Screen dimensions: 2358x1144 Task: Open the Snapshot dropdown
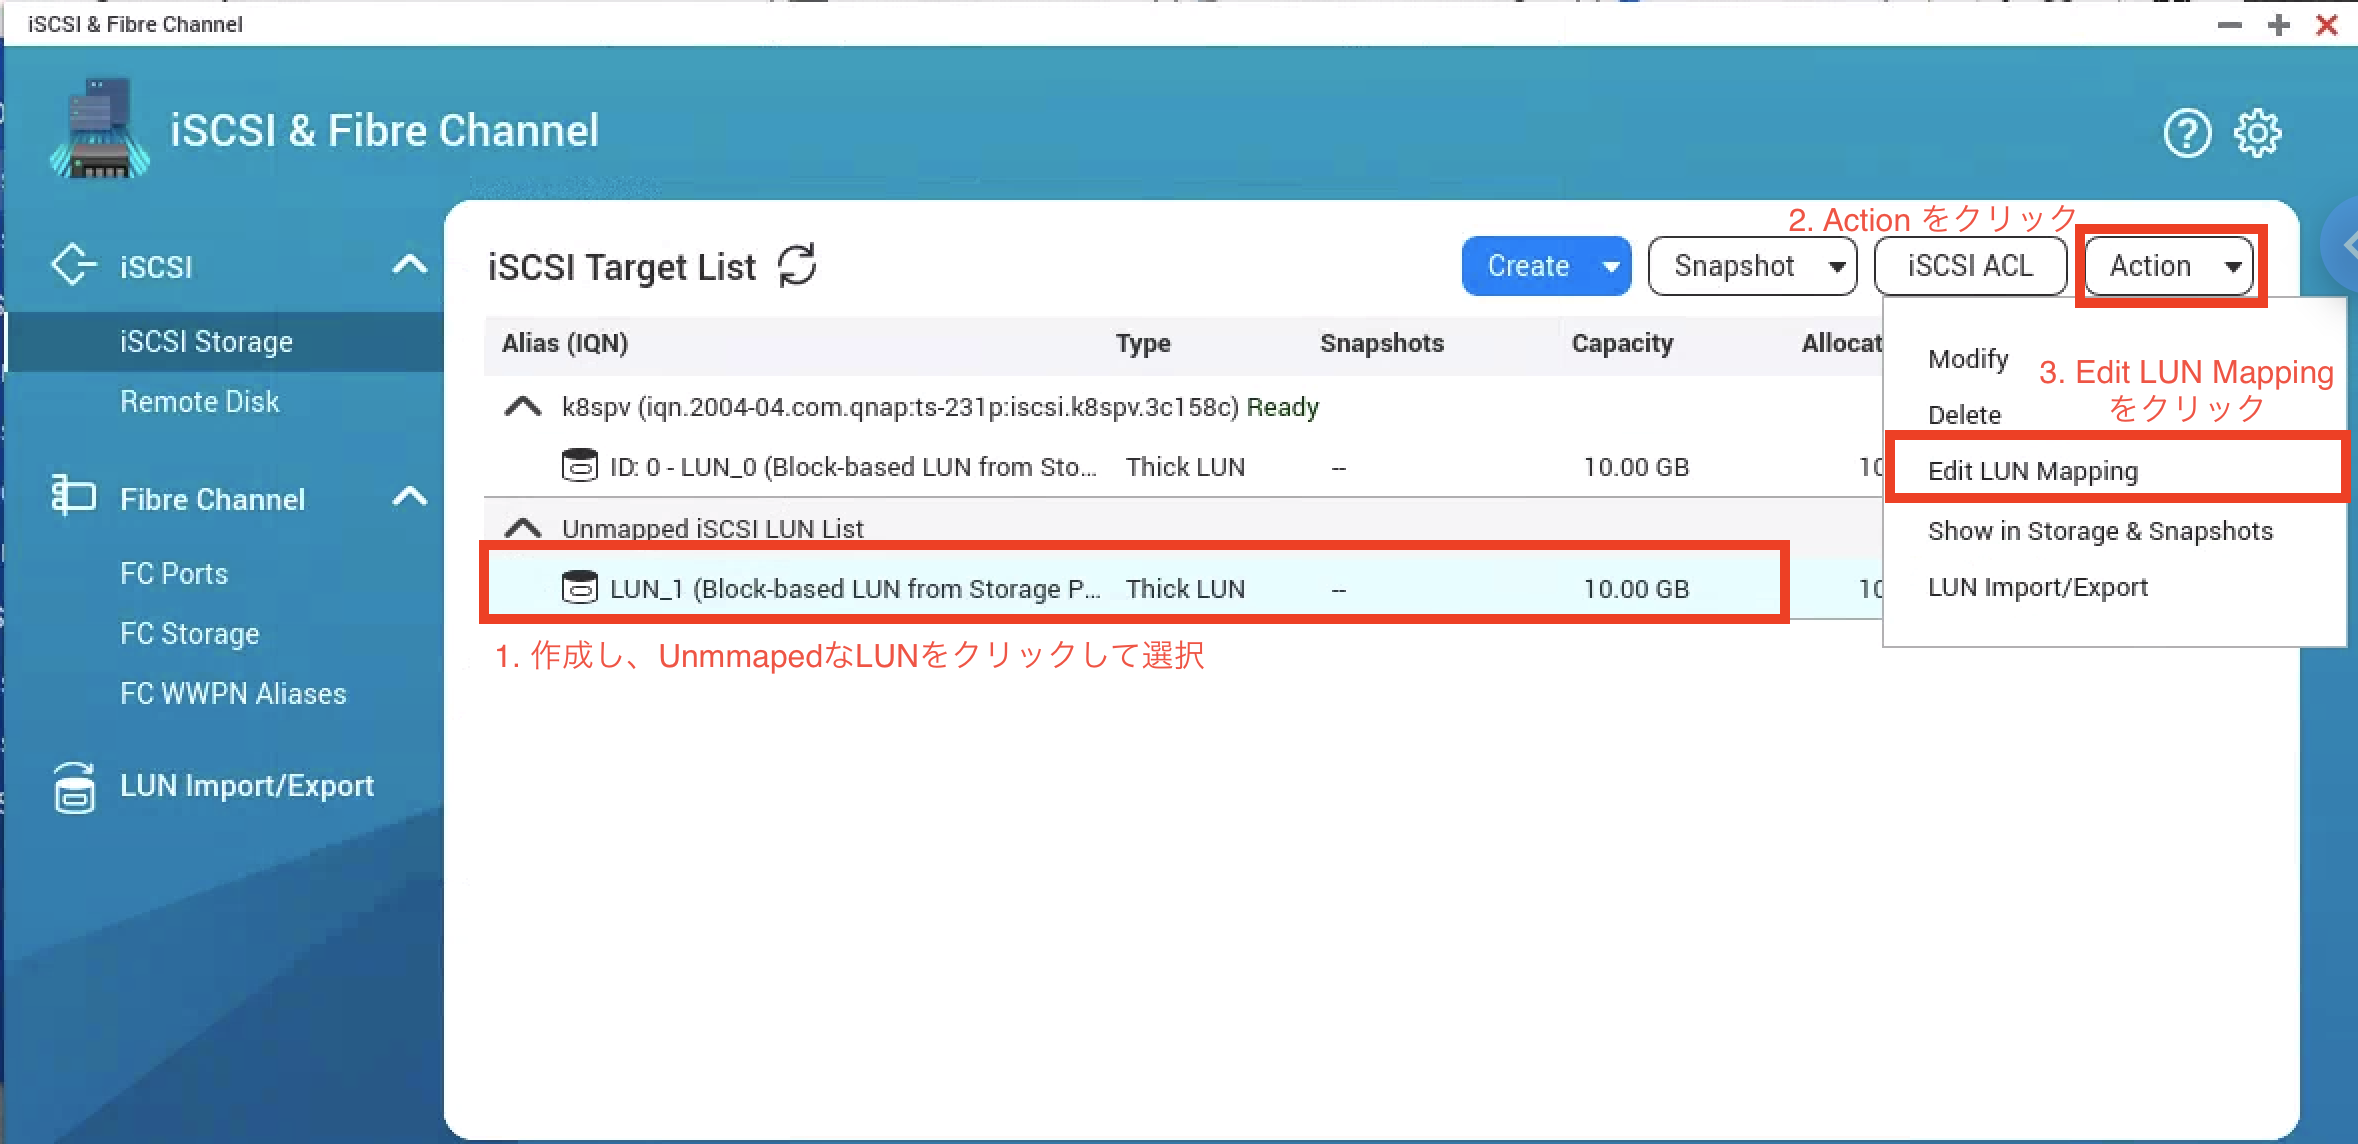pyautogui.click(x=1752, y=266)
